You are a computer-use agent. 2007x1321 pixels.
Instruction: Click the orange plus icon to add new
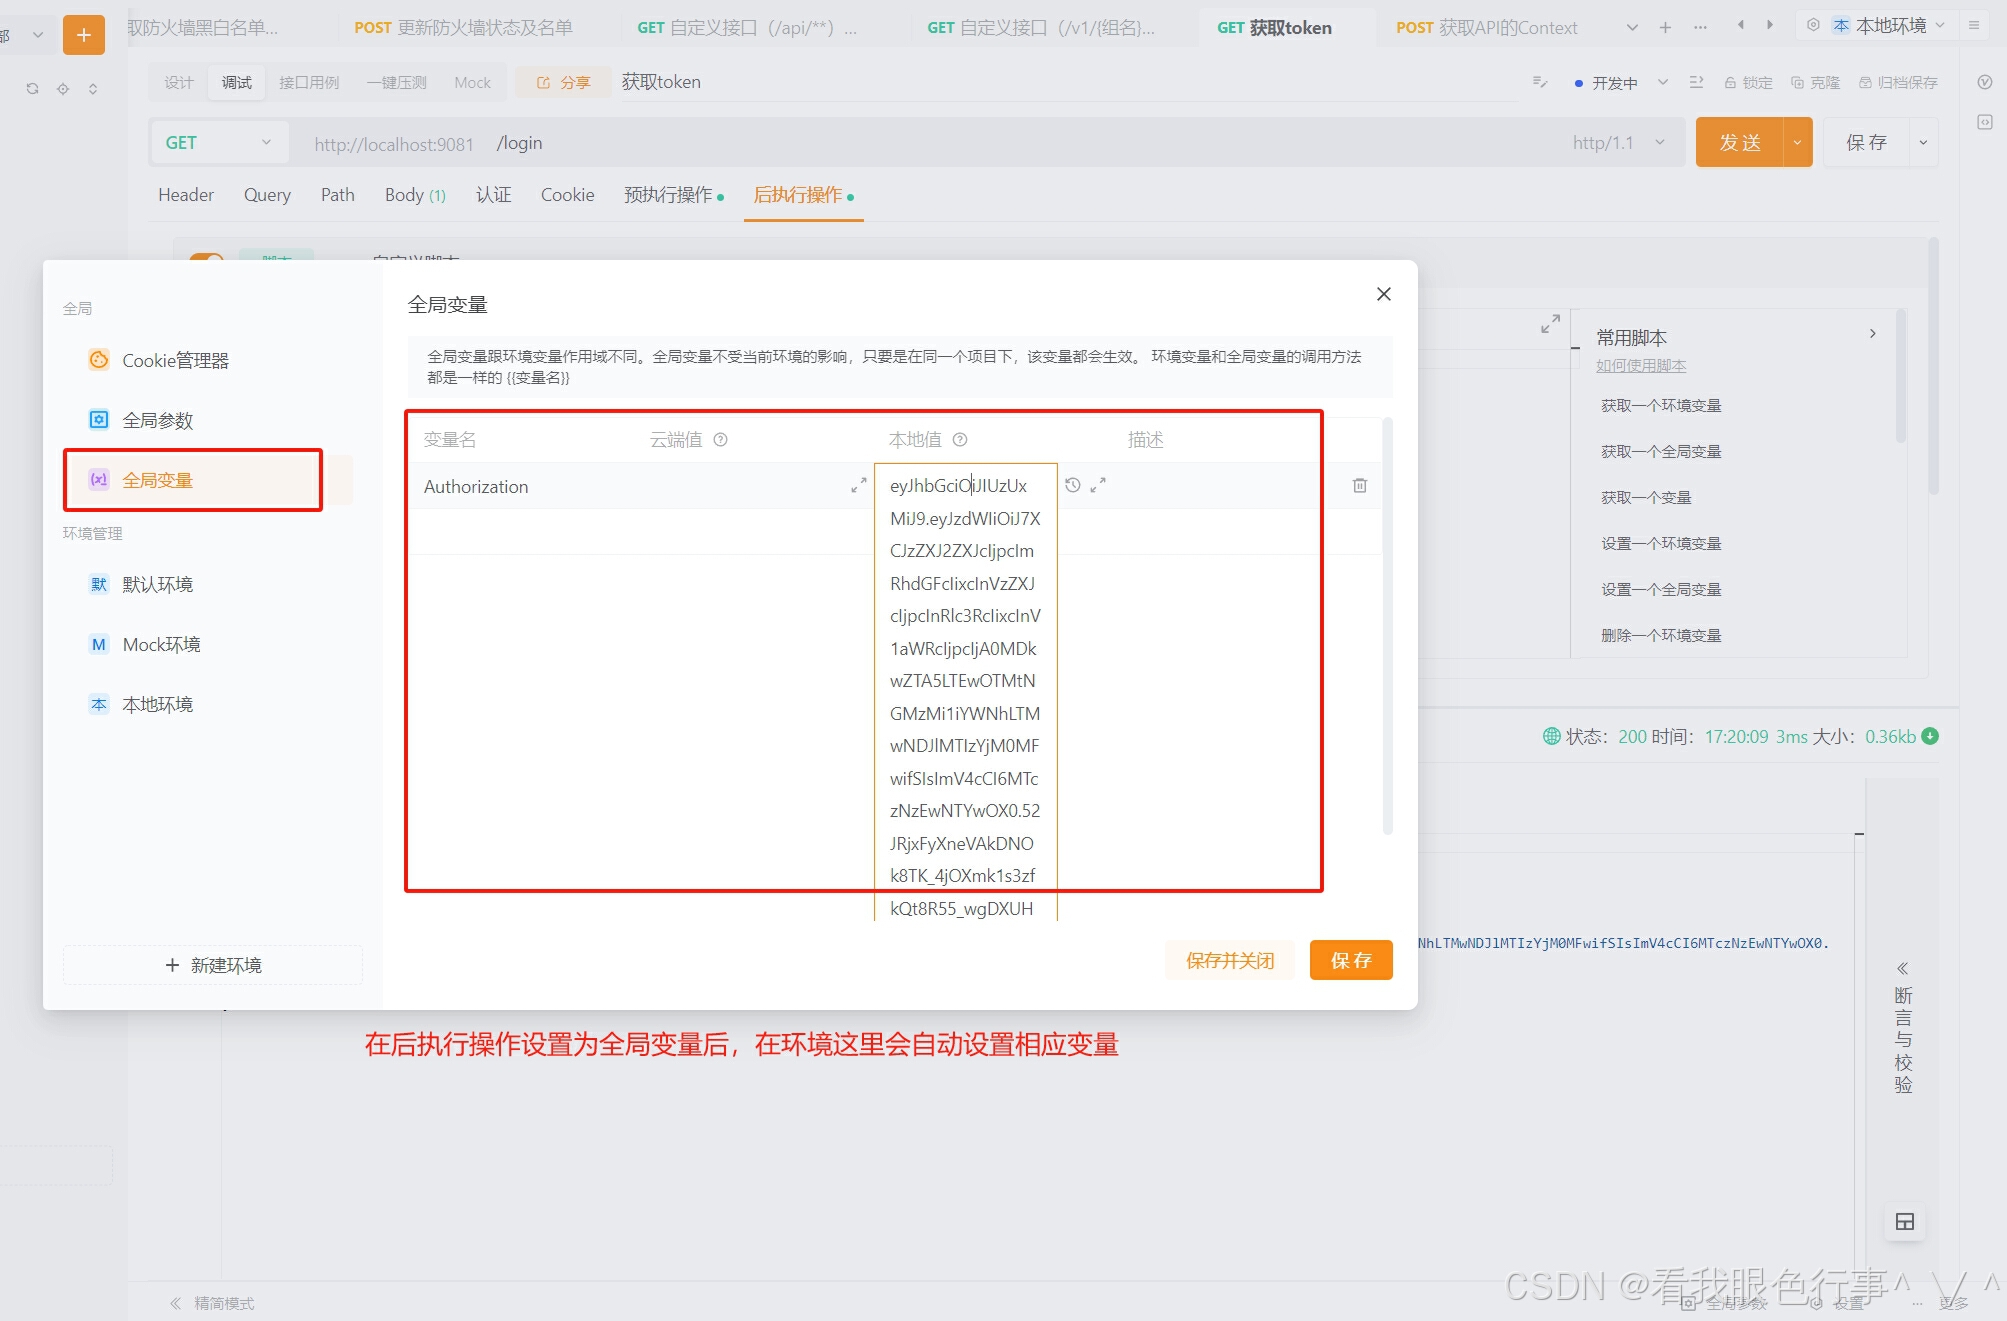(84, 33)
